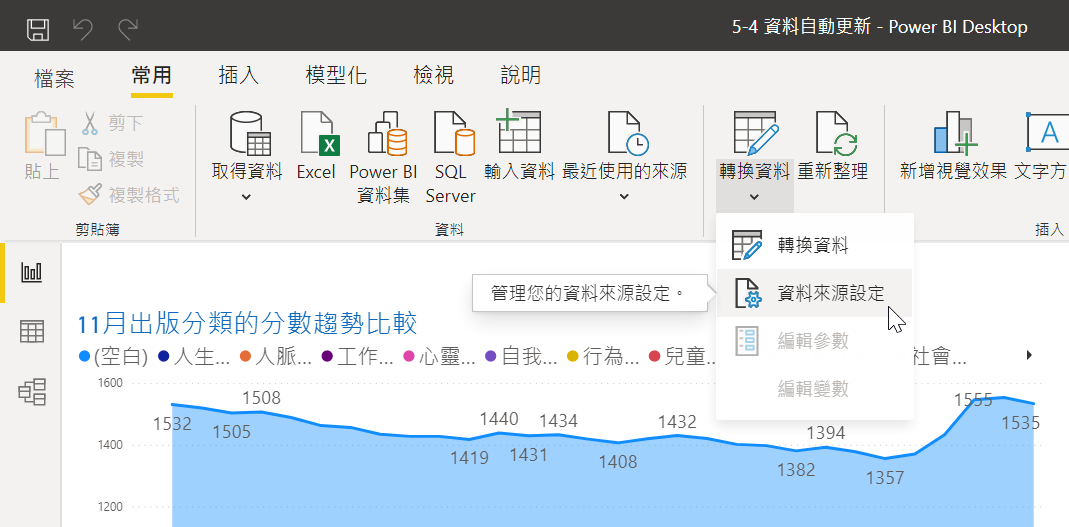Expand the 取得資料 dropdown arrow
The height and width of the screenshot is (527, 1069).
(247, 197)
